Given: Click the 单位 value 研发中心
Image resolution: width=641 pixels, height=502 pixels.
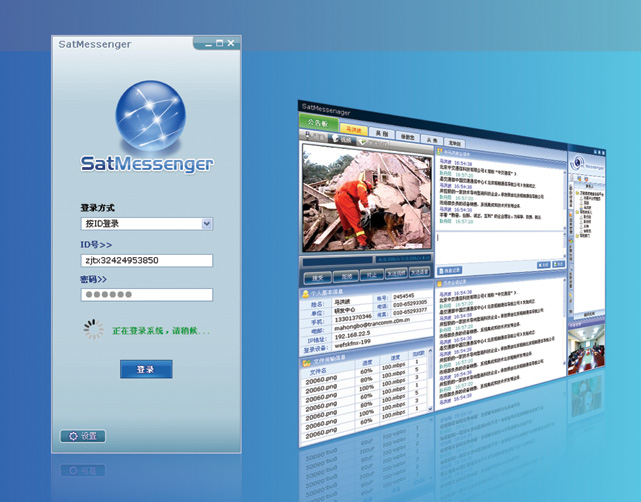Looking at the screenshot, I should click(x=345, y=310).
